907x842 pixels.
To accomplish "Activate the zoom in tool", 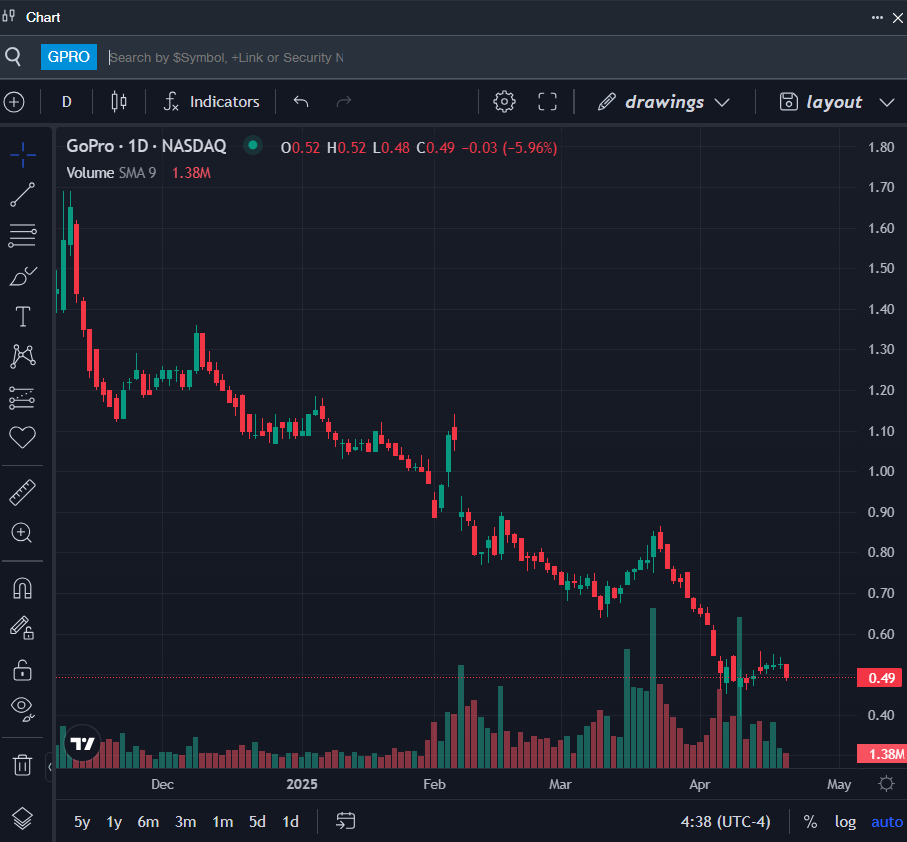I will pos(23,533).
